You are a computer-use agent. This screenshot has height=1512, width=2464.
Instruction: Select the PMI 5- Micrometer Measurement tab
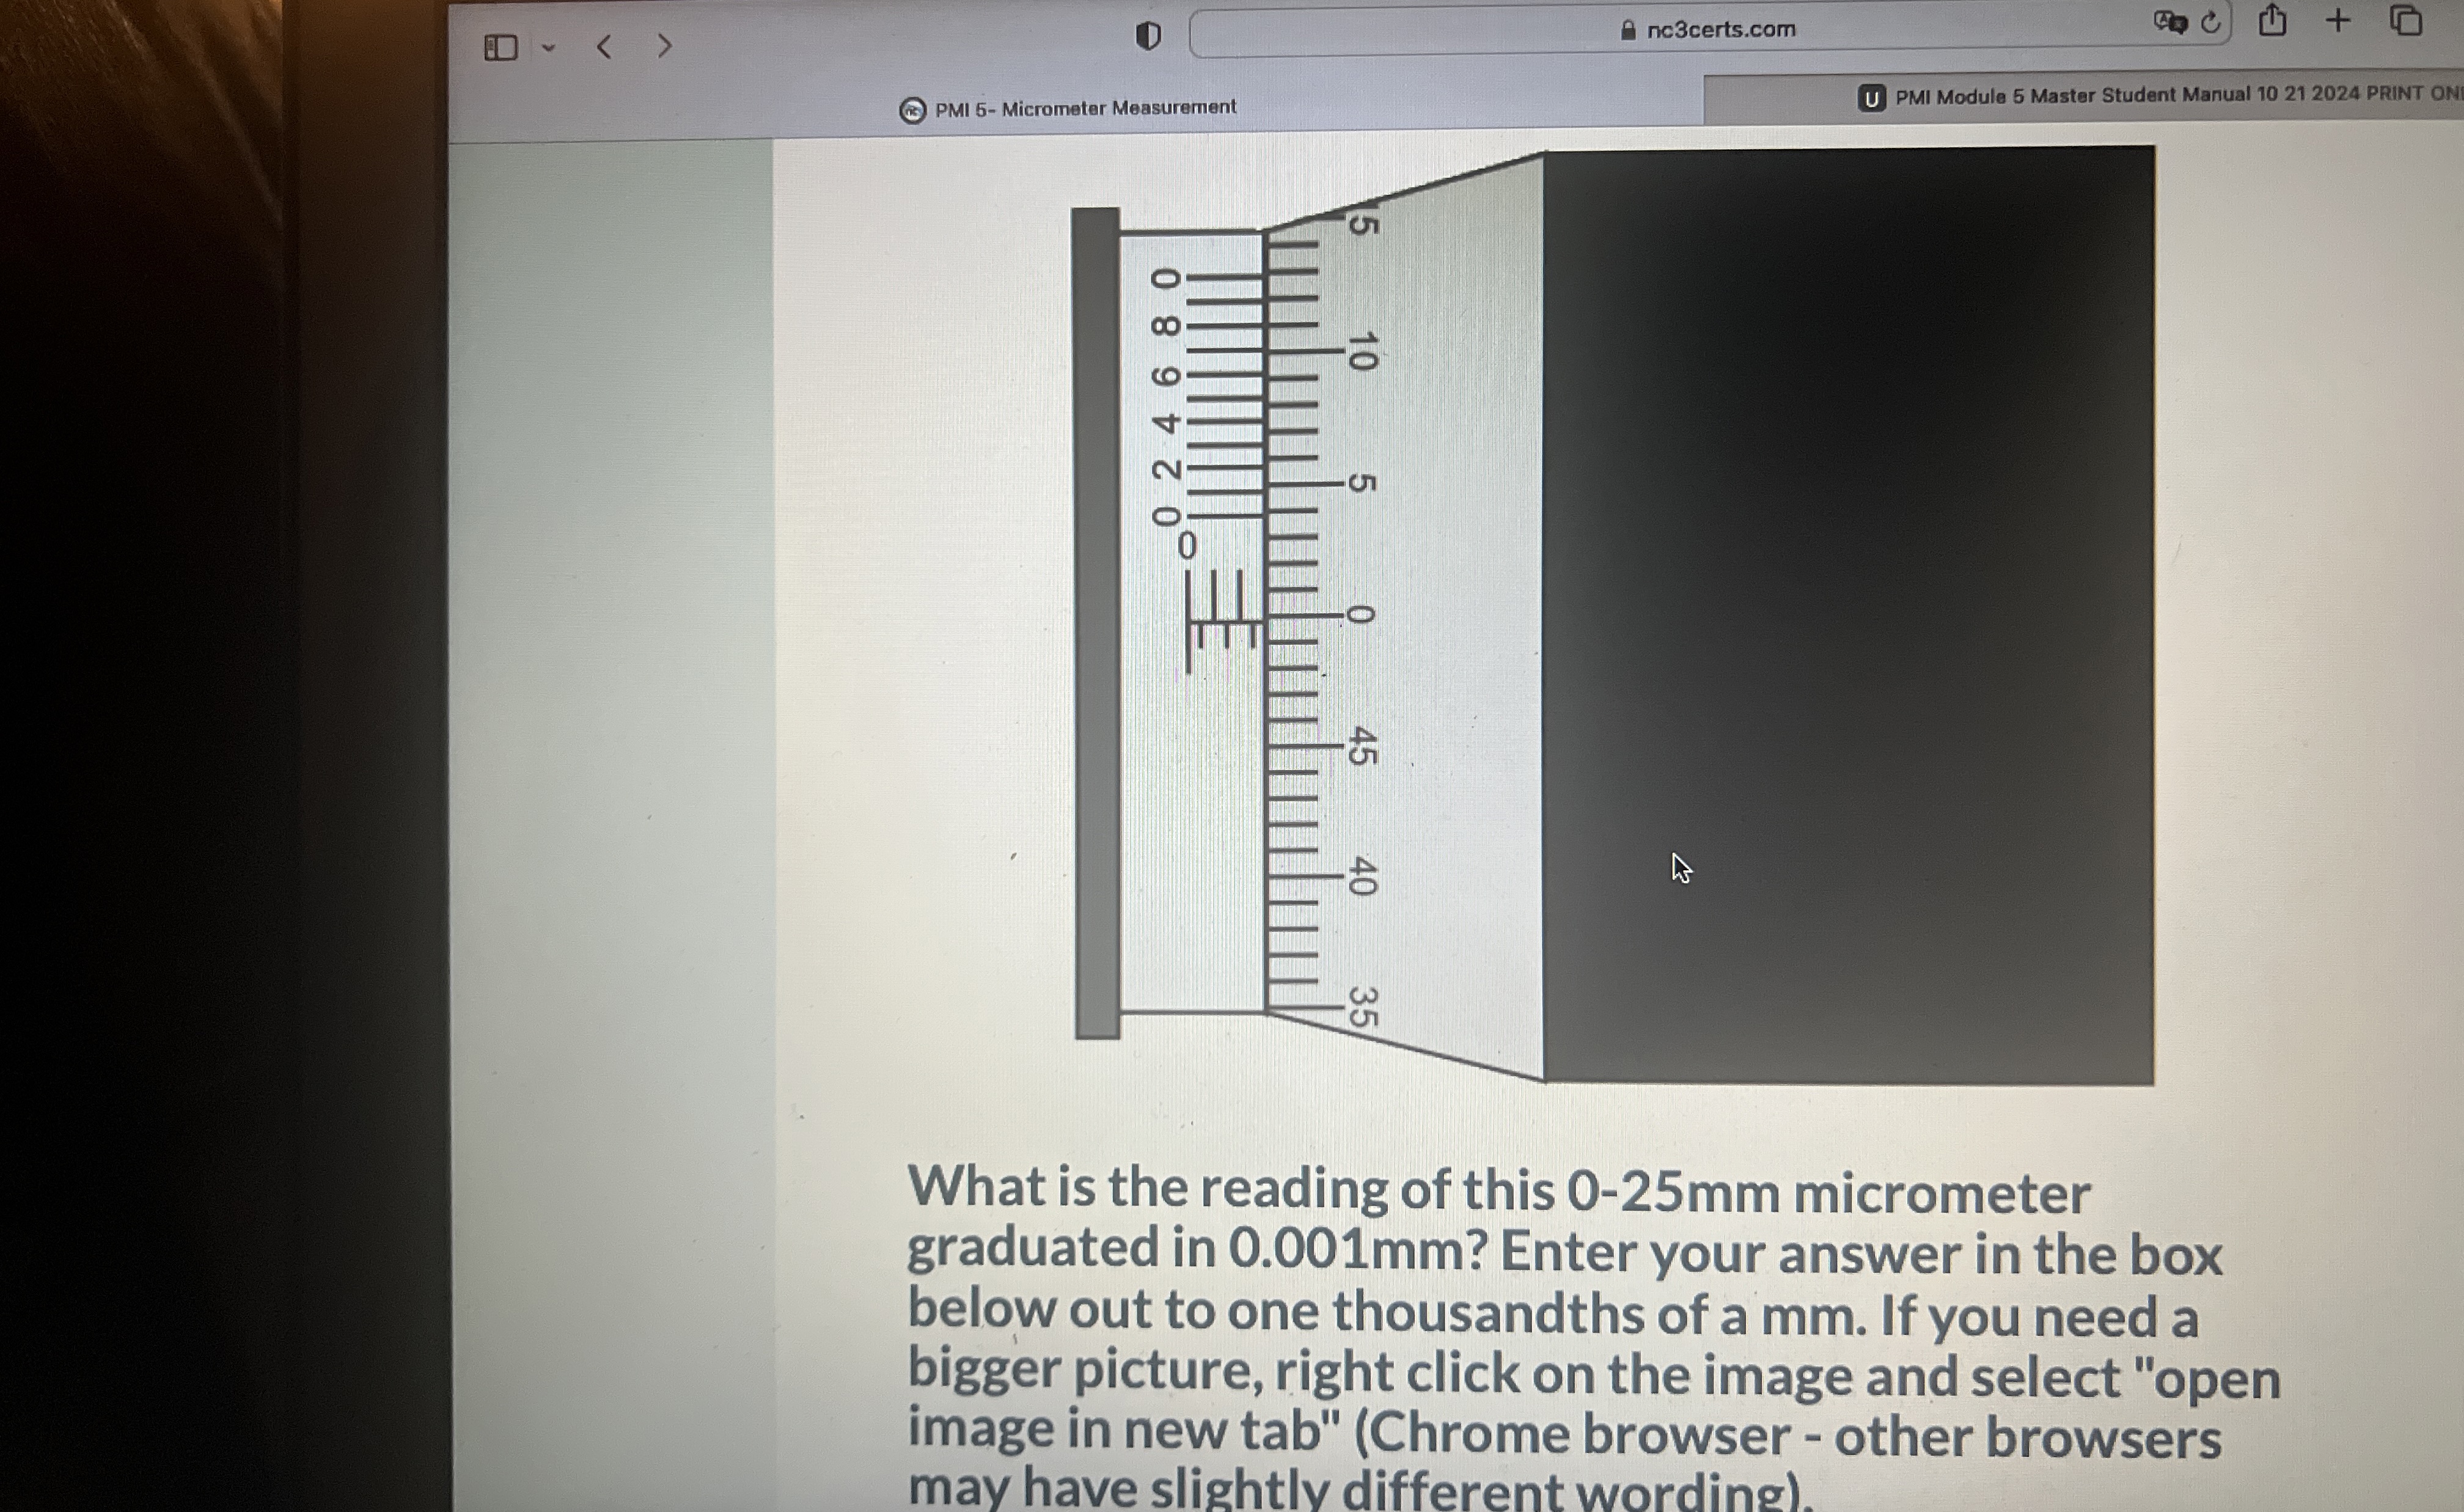click(x=1084, y=108)
